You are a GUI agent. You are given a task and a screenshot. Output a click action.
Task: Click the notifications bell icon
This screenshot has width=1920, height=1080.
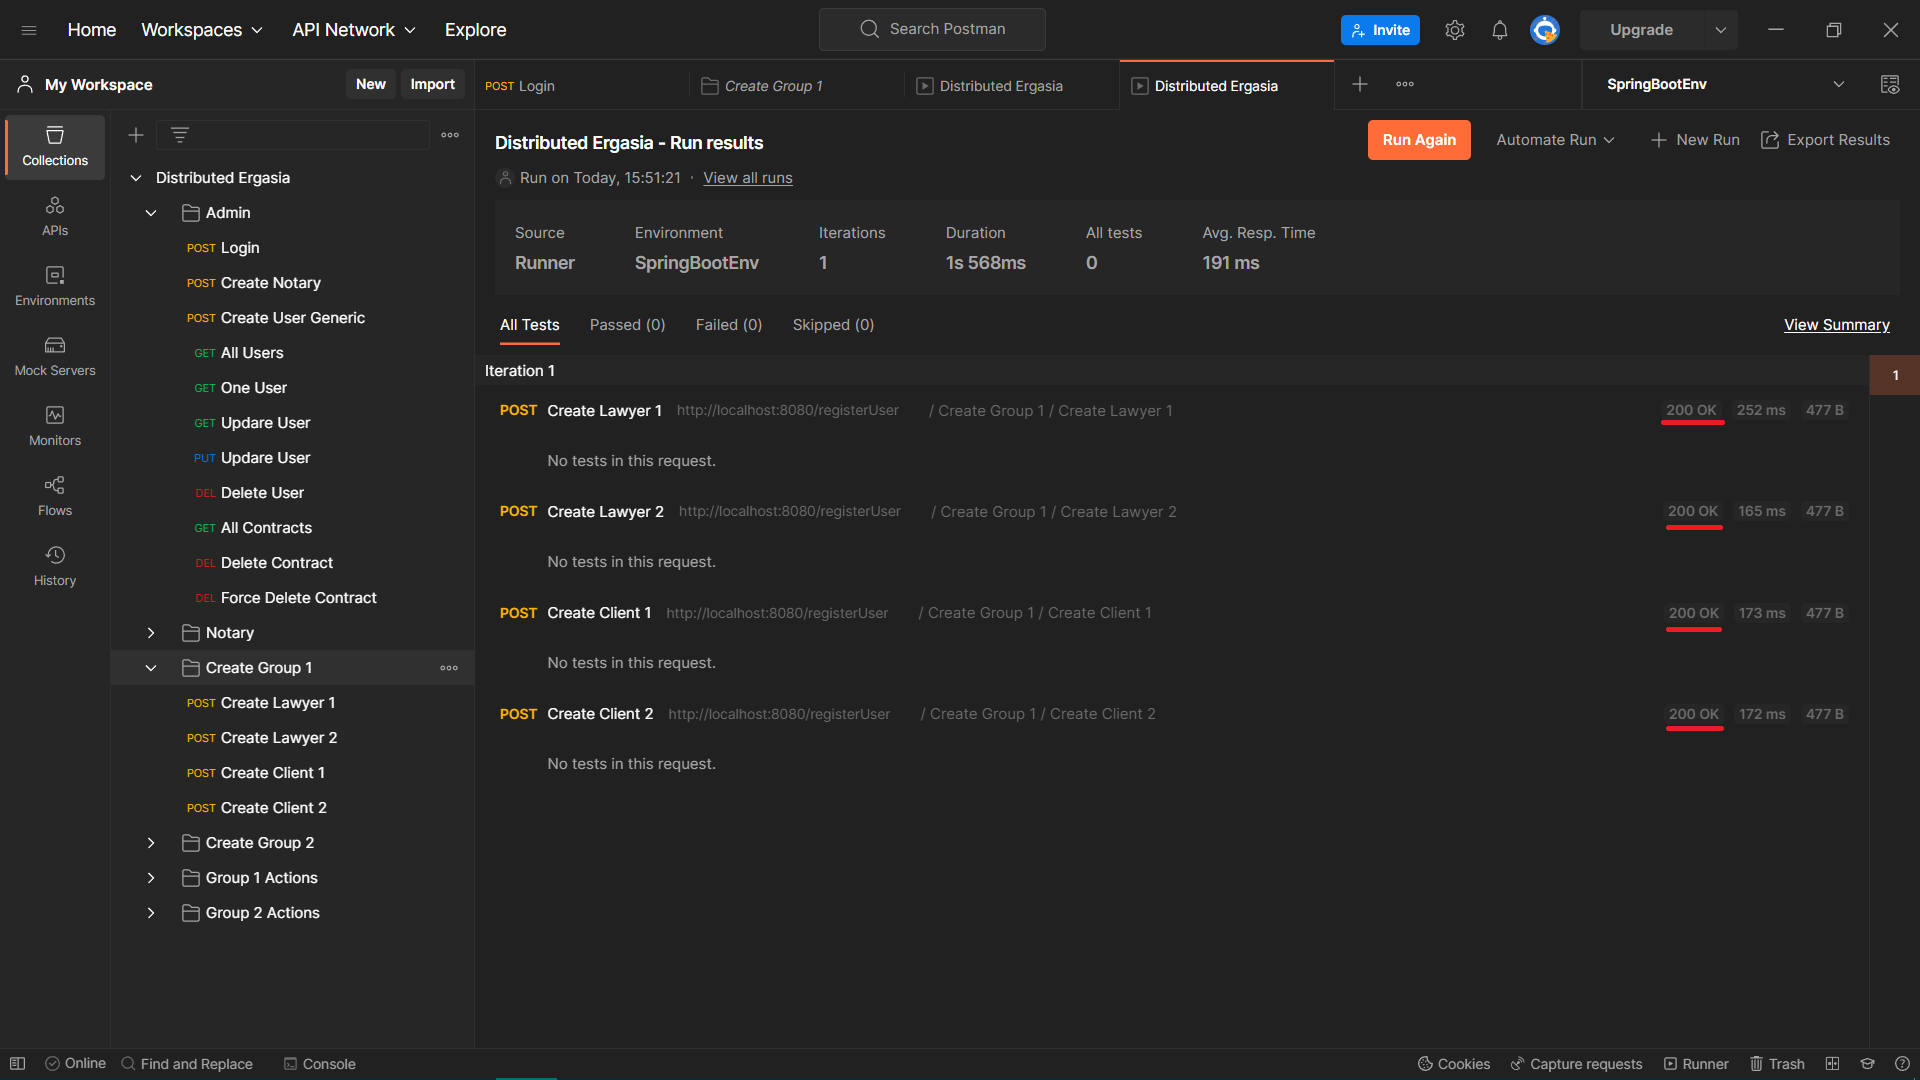1499,30
